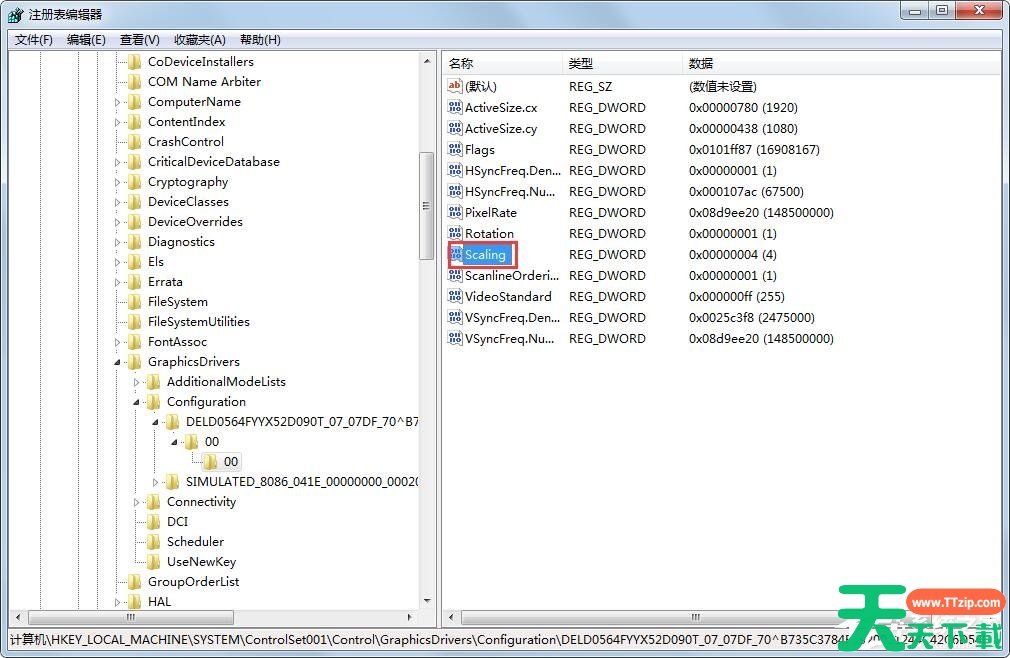1010x658 pixels.
Task: Click the tree pane scroll-up arrow
Action: pyautogui.click(x=426, y=61)
